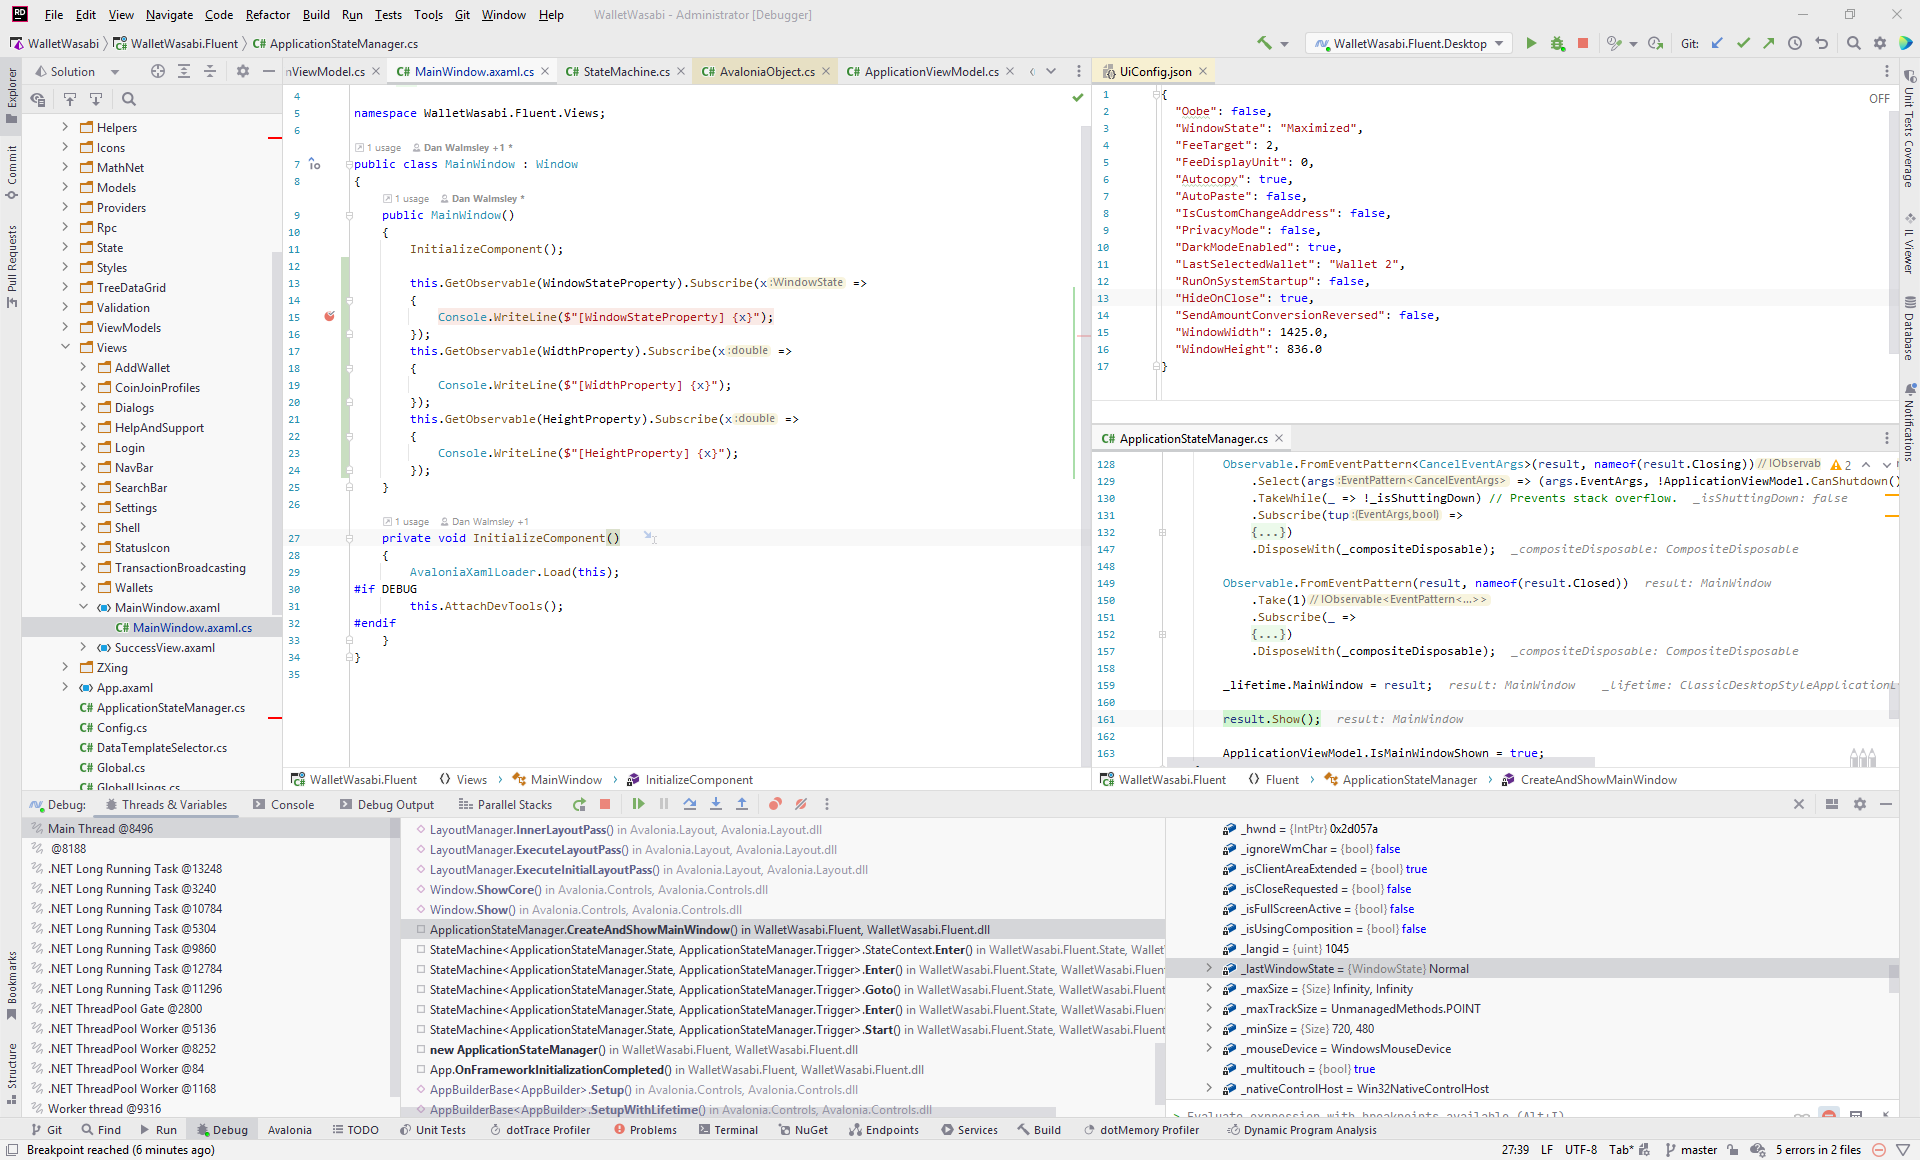
Task: Start debugging with the debug bug icon
Action: [x=1556, y=44]
